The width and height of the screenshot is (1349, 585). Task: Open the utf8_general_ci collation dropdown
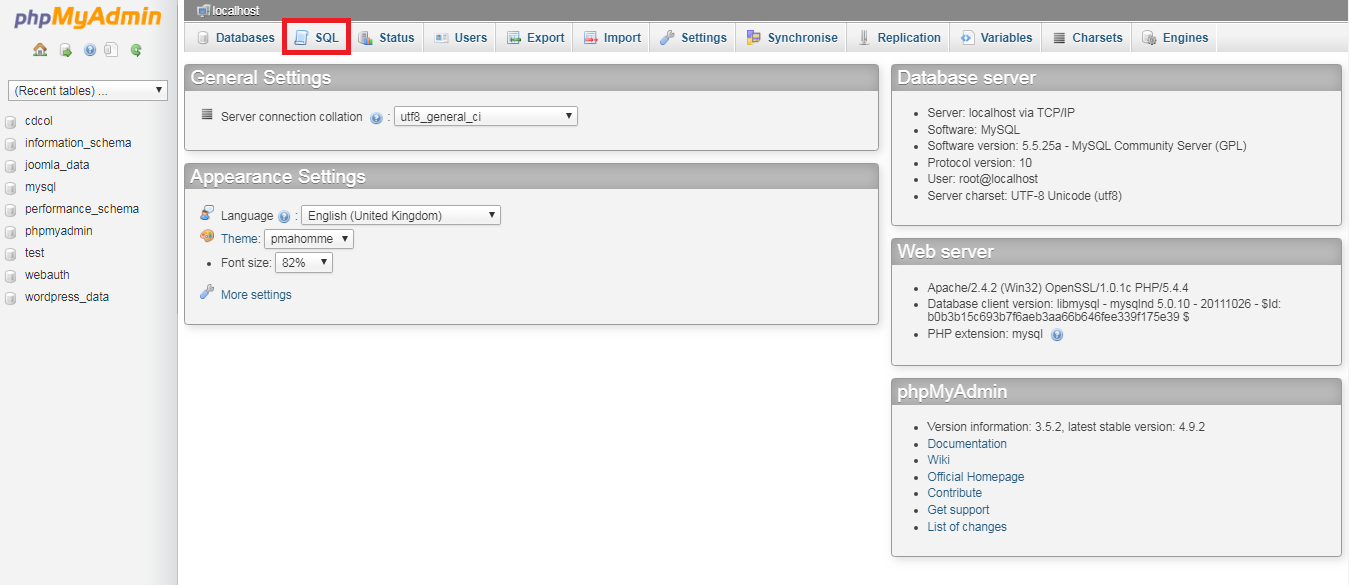coord(486,117)
